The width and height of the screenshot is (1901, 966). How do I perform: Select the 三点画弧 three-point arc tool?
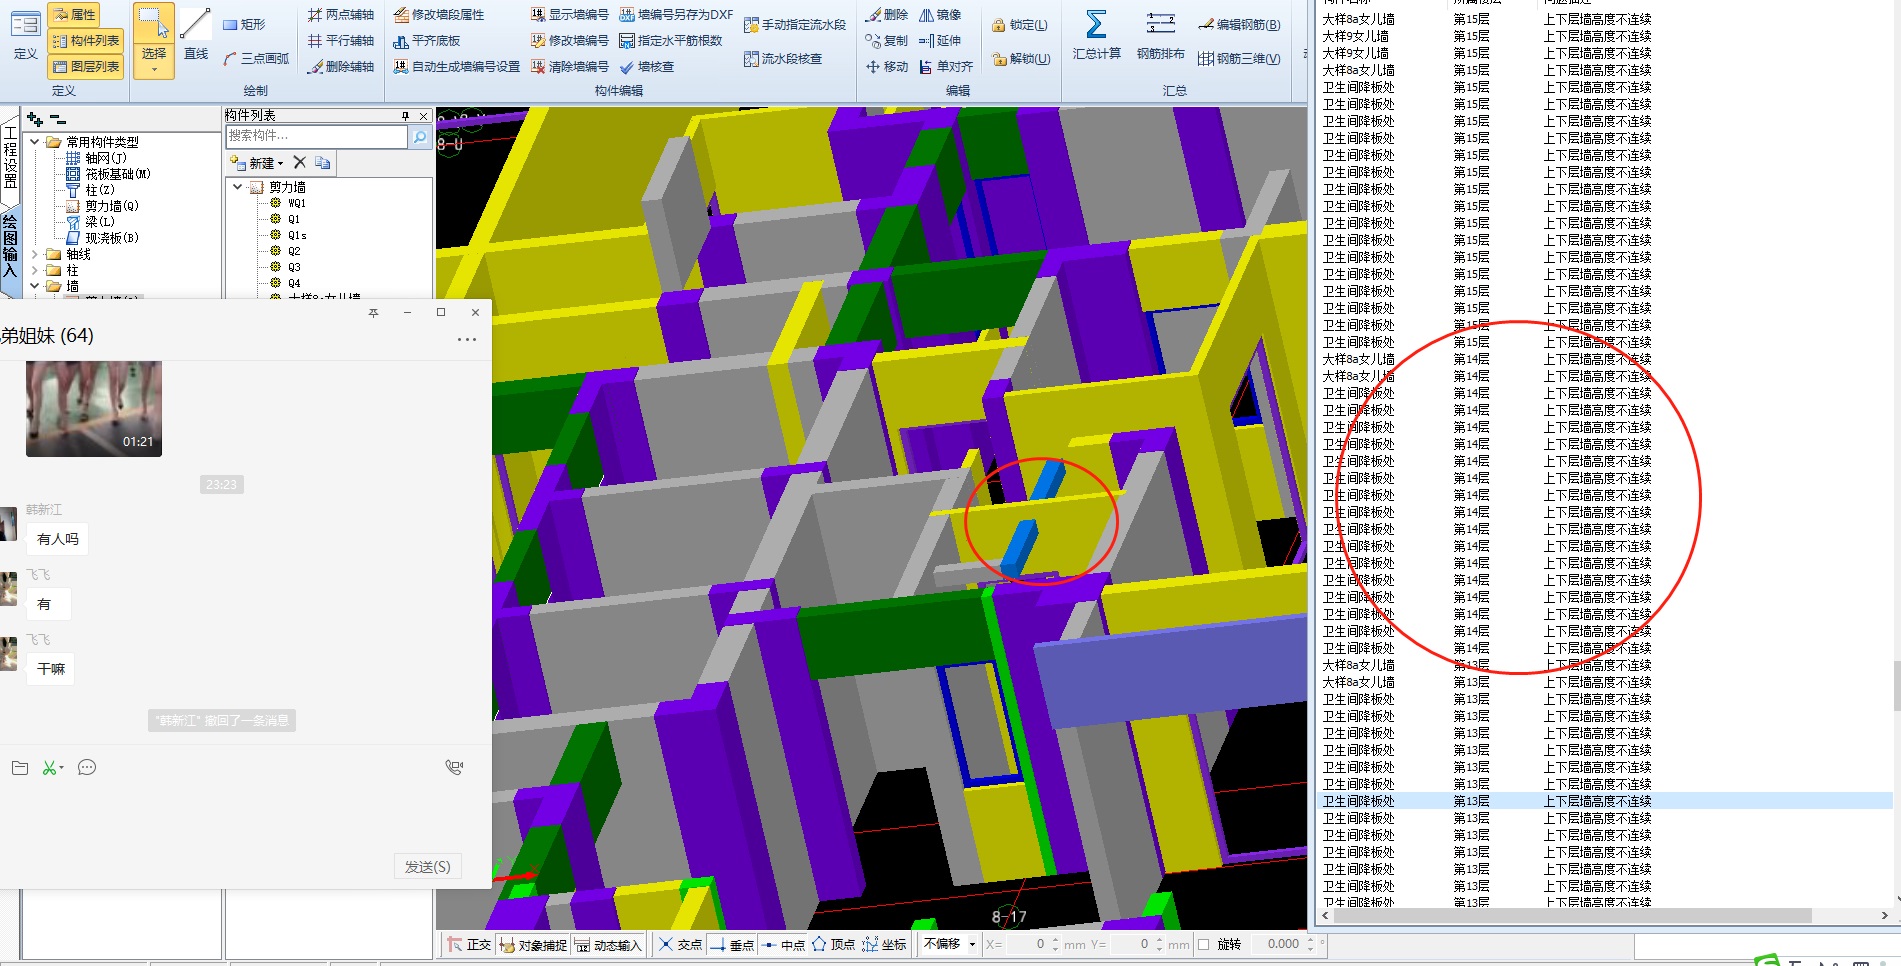coord(256,58)
